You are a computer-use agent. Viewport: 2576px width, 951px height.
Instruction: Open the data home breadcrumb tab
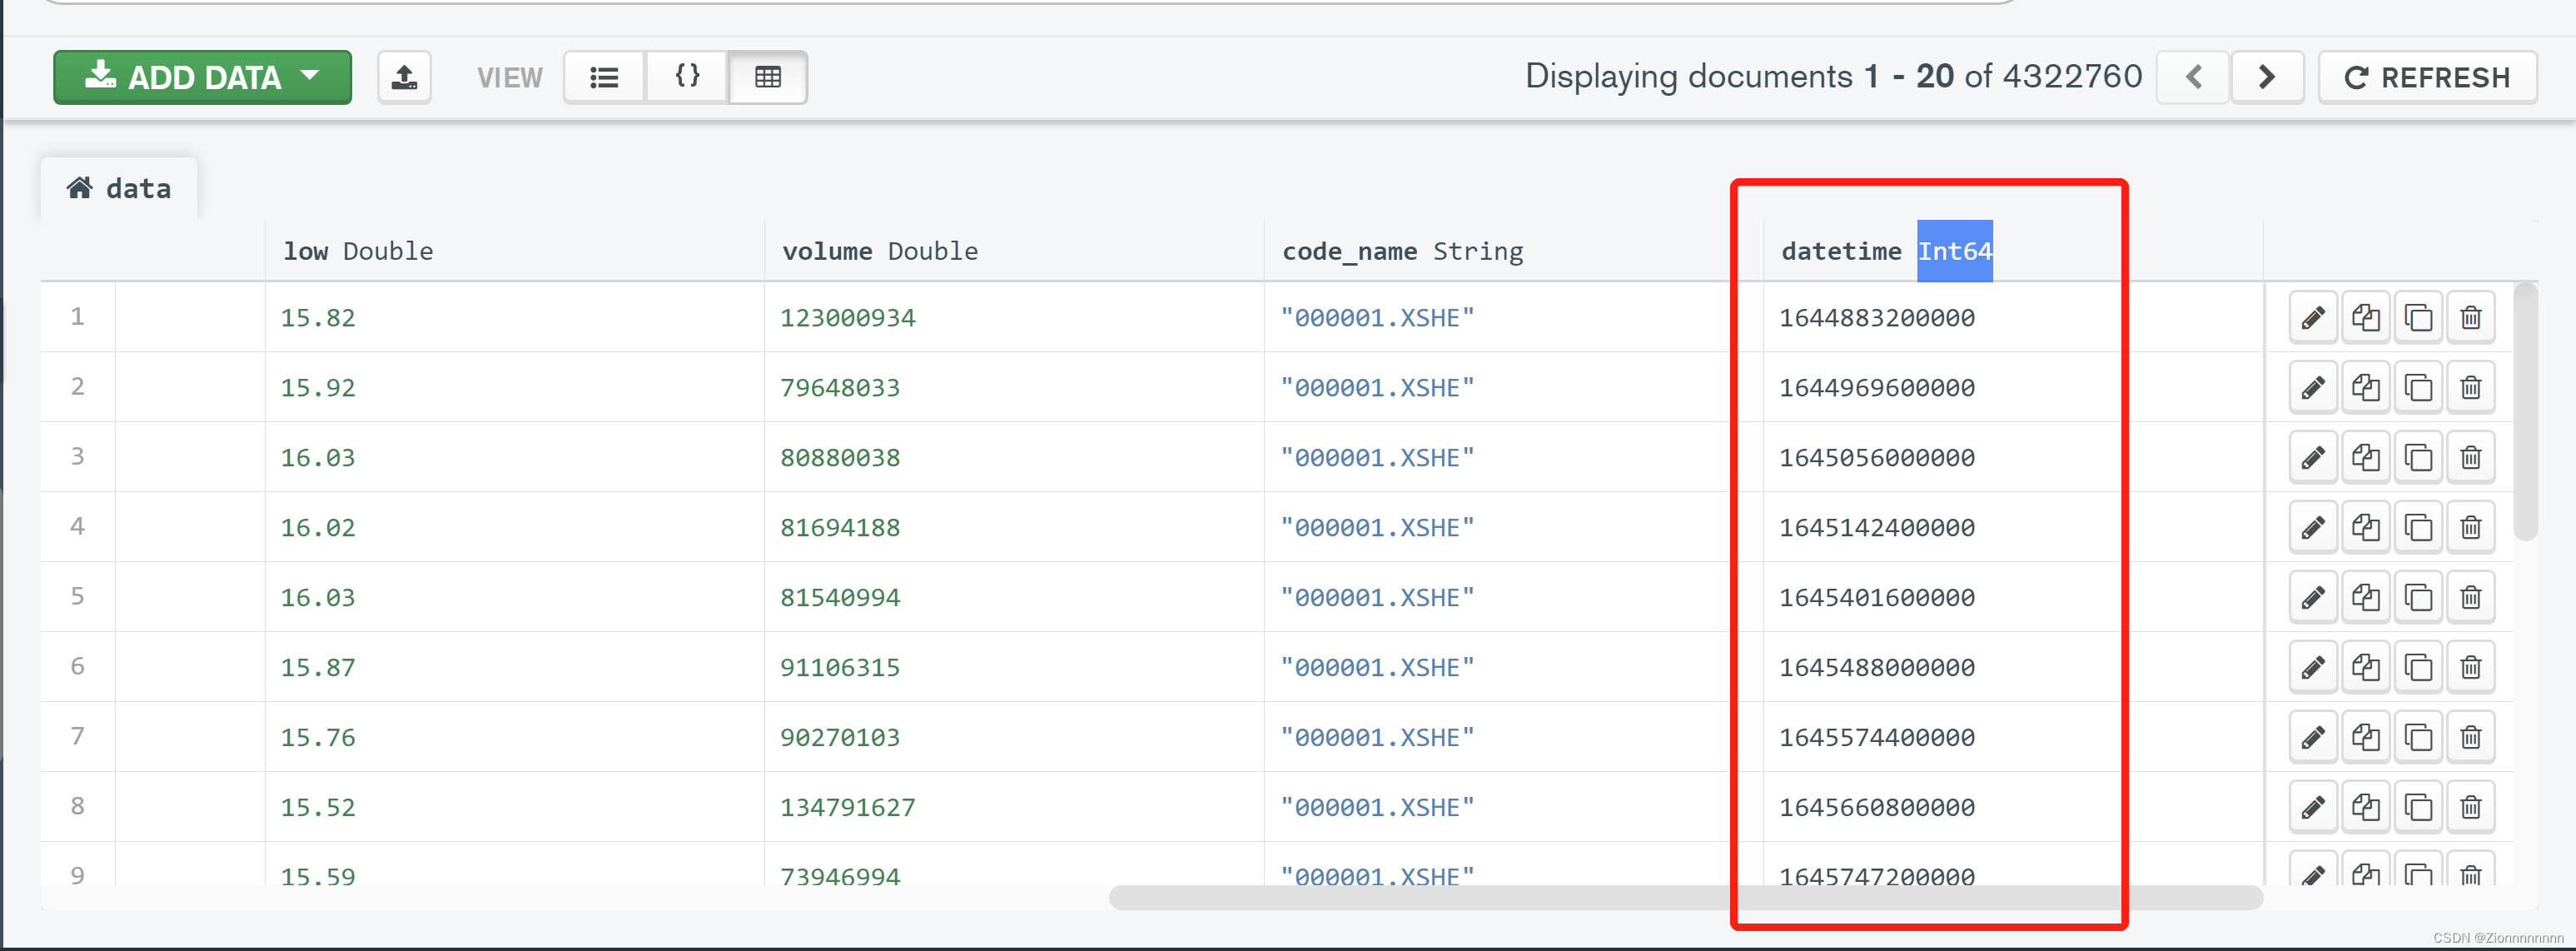119,188
